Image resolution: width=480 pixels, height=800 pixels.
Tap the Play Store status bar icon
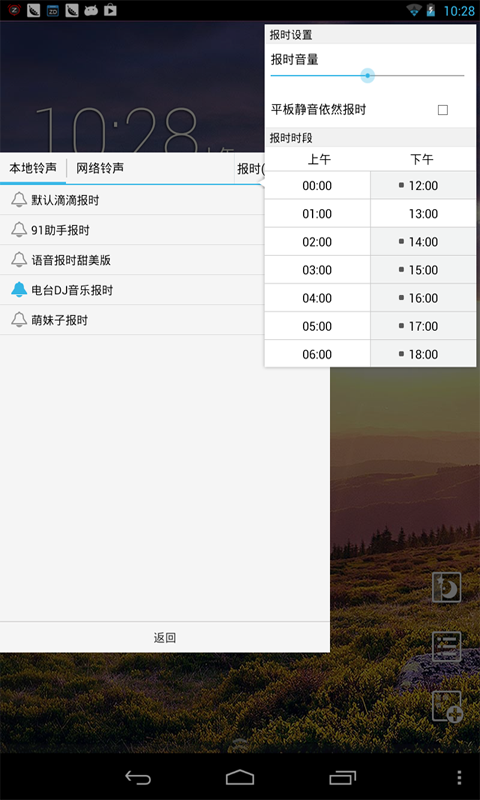pos(110,10)
